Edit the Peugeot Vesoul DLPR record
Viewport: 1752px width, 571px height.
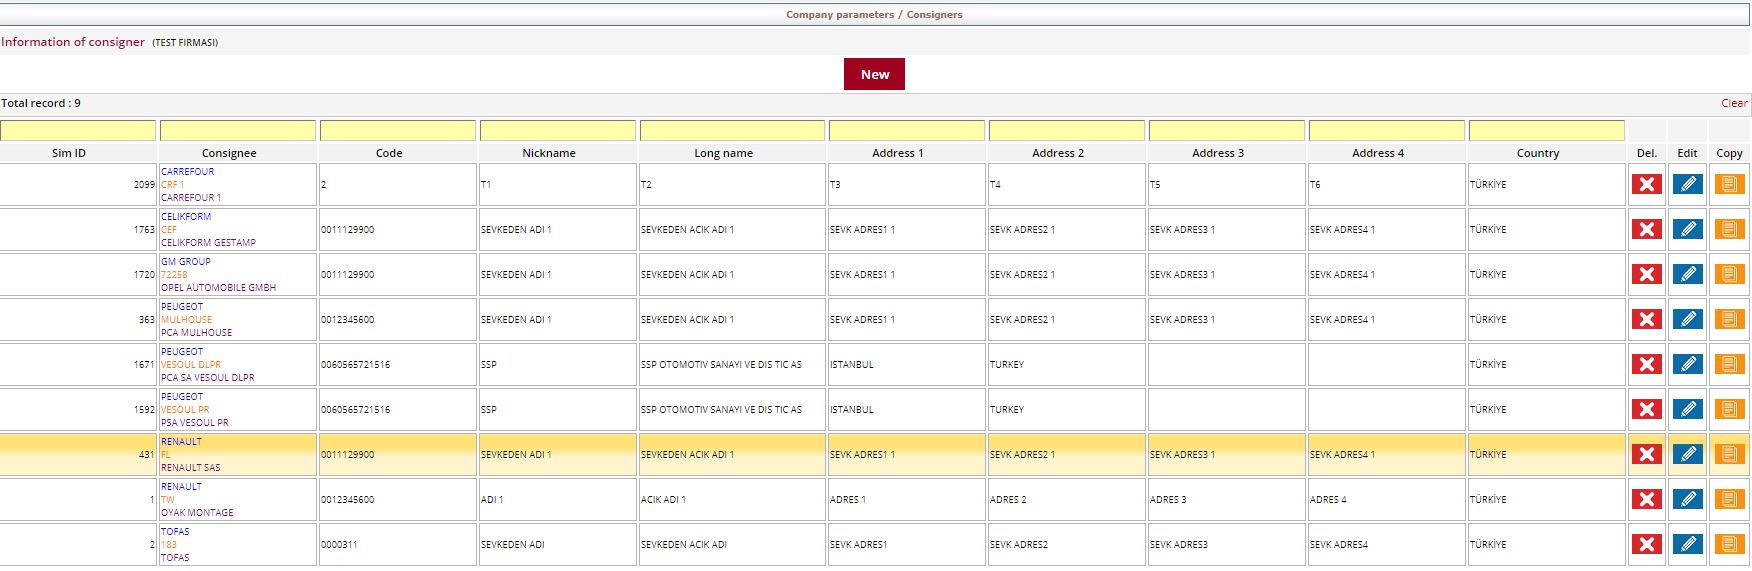coord(1687,364)
